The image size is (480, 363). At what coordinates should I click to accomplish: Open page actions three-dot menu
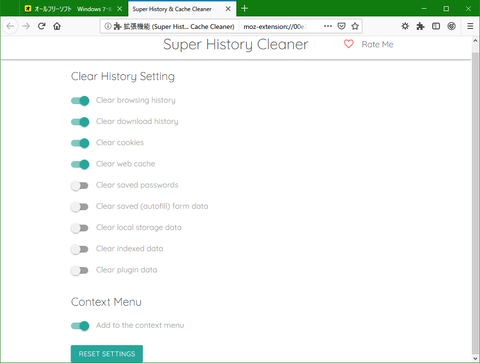(328, 26)
